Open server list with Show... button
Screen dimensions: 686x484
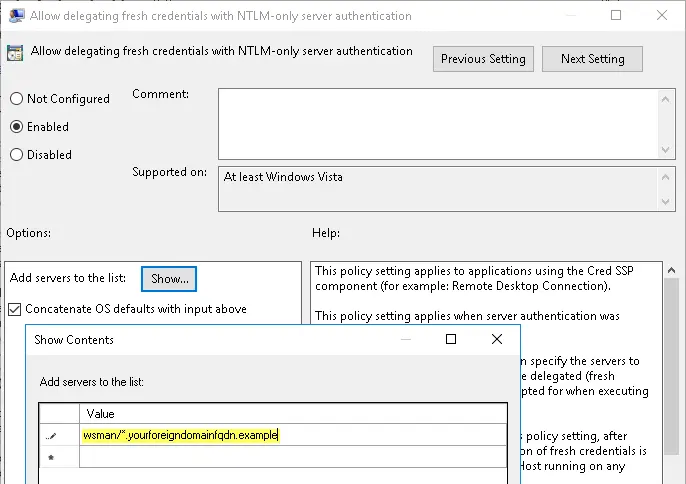[170, 278]
